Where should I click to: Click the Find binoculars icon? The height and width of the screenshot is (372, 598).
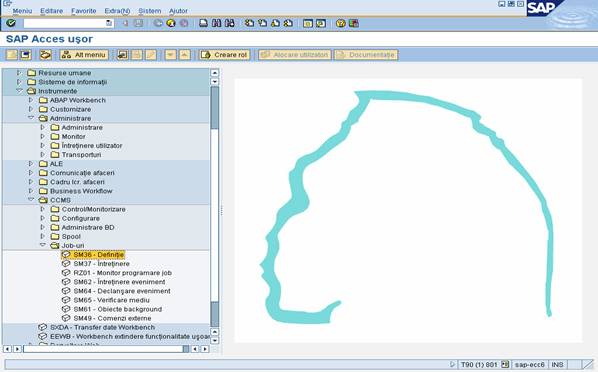point(217,23)
